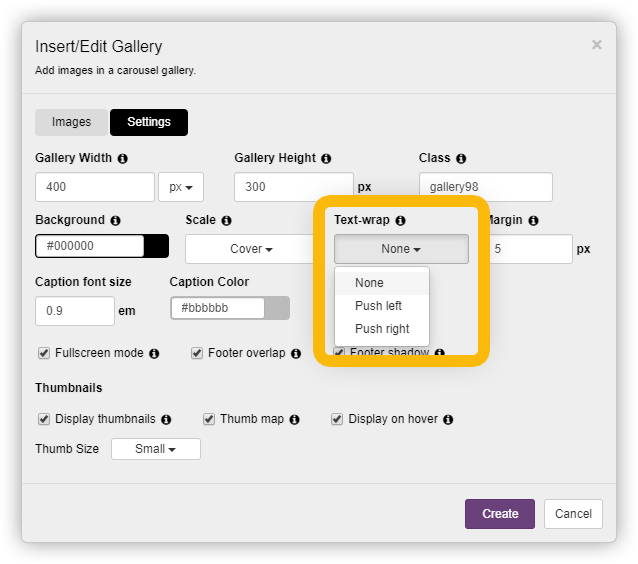Click the Margin value field
The width and height of the screenshot is (638, 564).
tap(530, 249)
